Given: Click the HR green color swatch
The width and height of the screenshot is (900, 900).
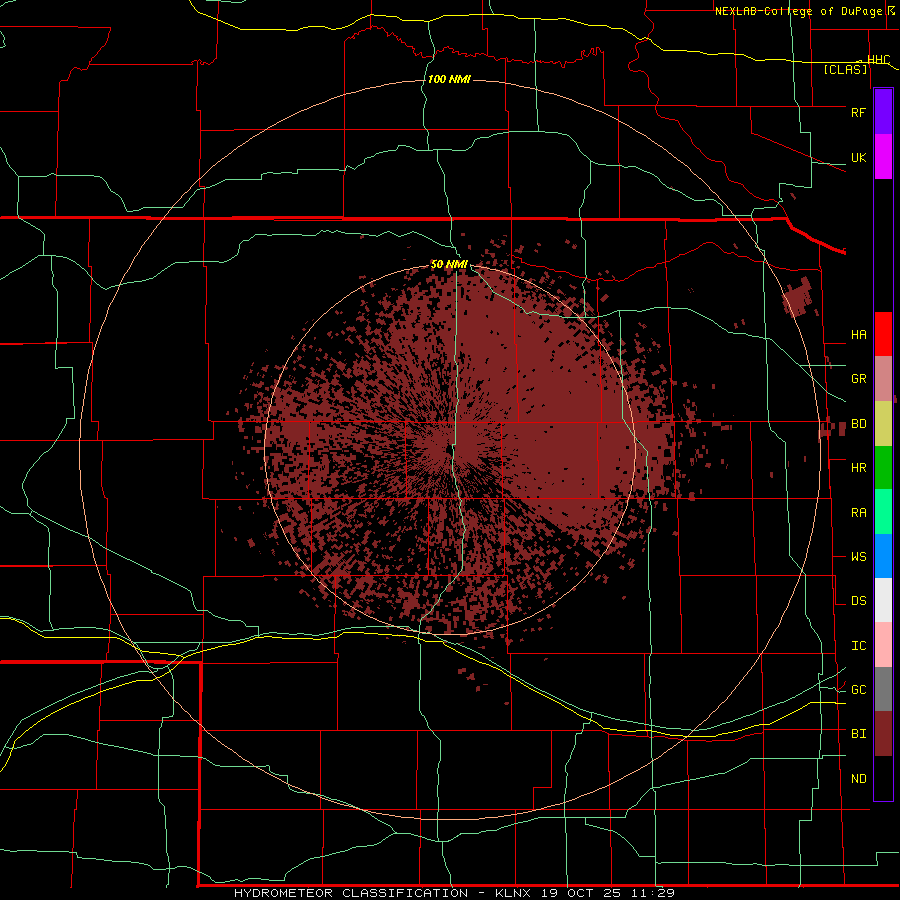Looking at the screenshot, I should click(883, 468).
